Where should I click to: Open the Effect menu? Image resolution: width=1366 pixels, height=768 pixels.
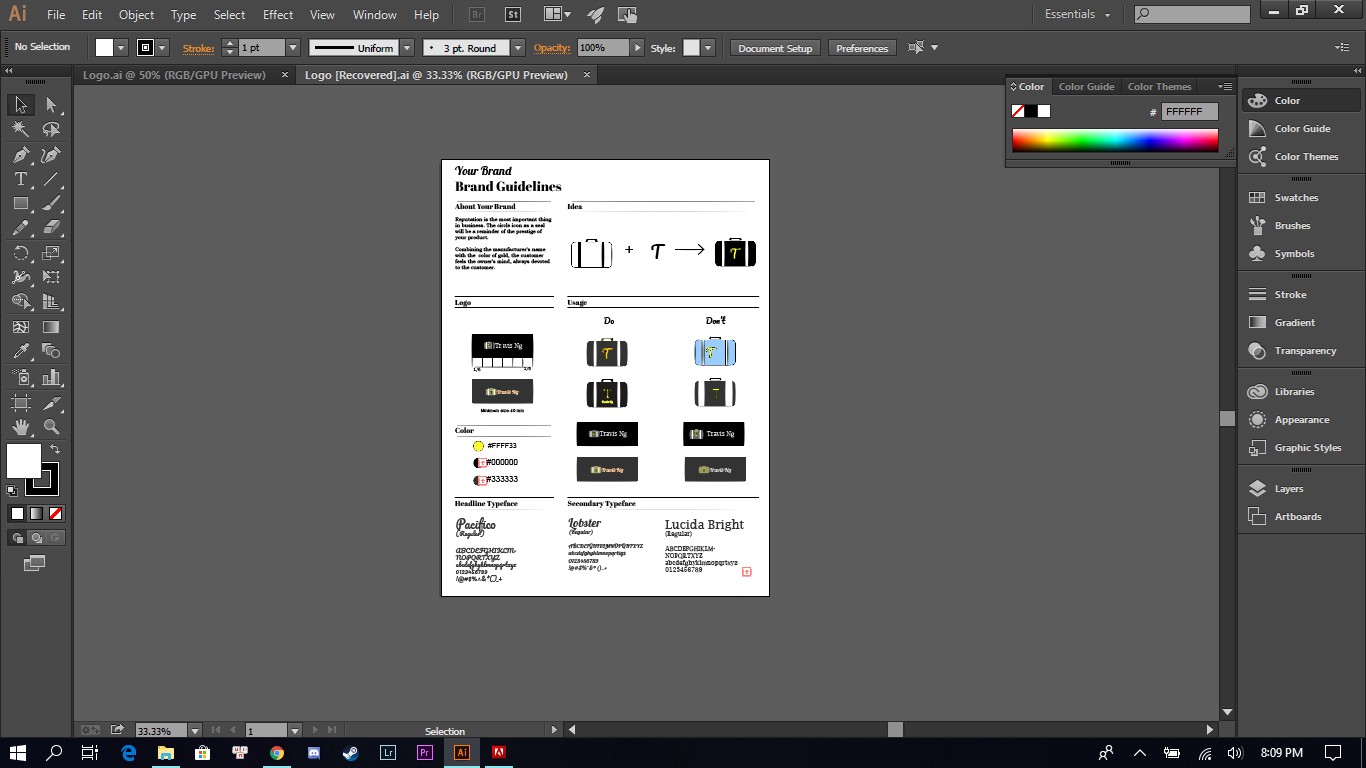point(278,15)
